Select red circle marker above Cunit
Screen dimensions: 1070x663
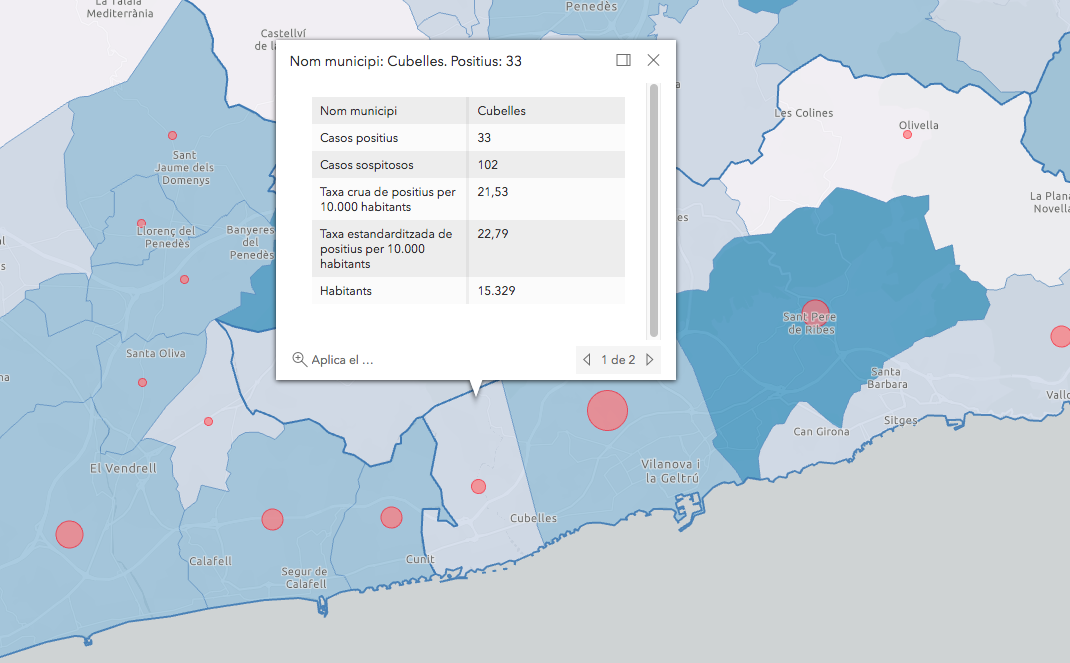pyautogui.click(x=391, y=517)
